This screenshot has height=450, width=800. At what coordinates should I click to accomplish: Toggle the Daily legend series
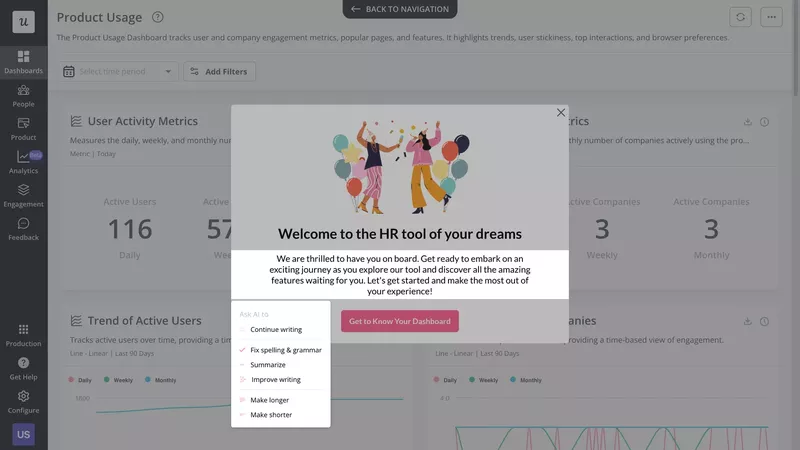80,380
